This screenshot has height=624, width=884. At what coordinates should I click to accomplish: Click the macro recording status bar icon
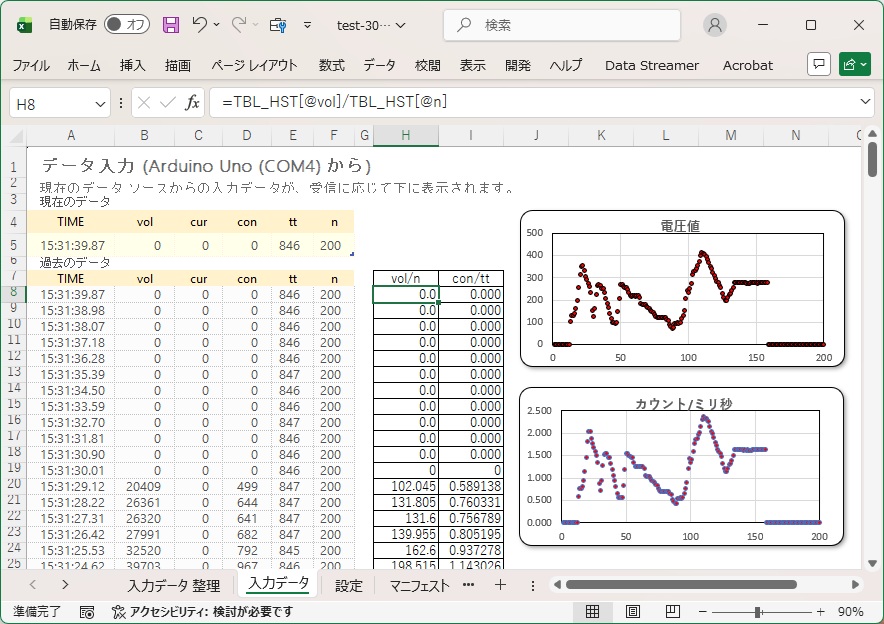(x=87, y=611)
